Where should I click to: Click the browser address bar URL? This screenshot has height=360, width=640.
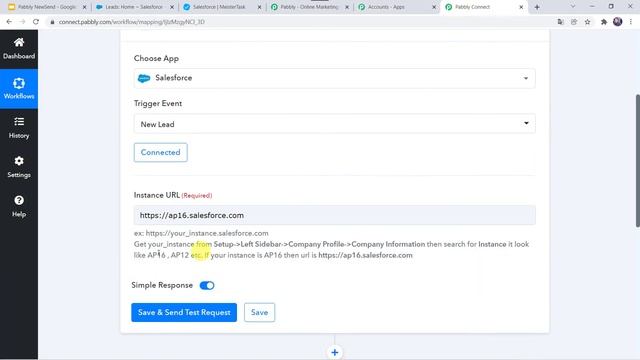[x=131, y=22]
